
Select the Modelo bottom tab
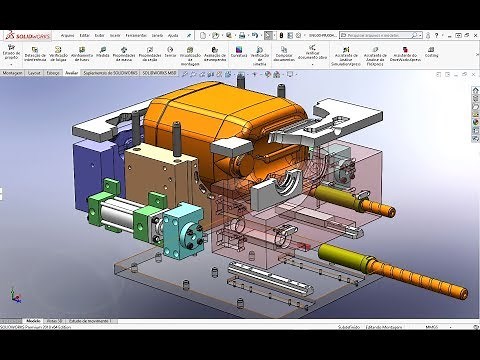tap(33, 321)
